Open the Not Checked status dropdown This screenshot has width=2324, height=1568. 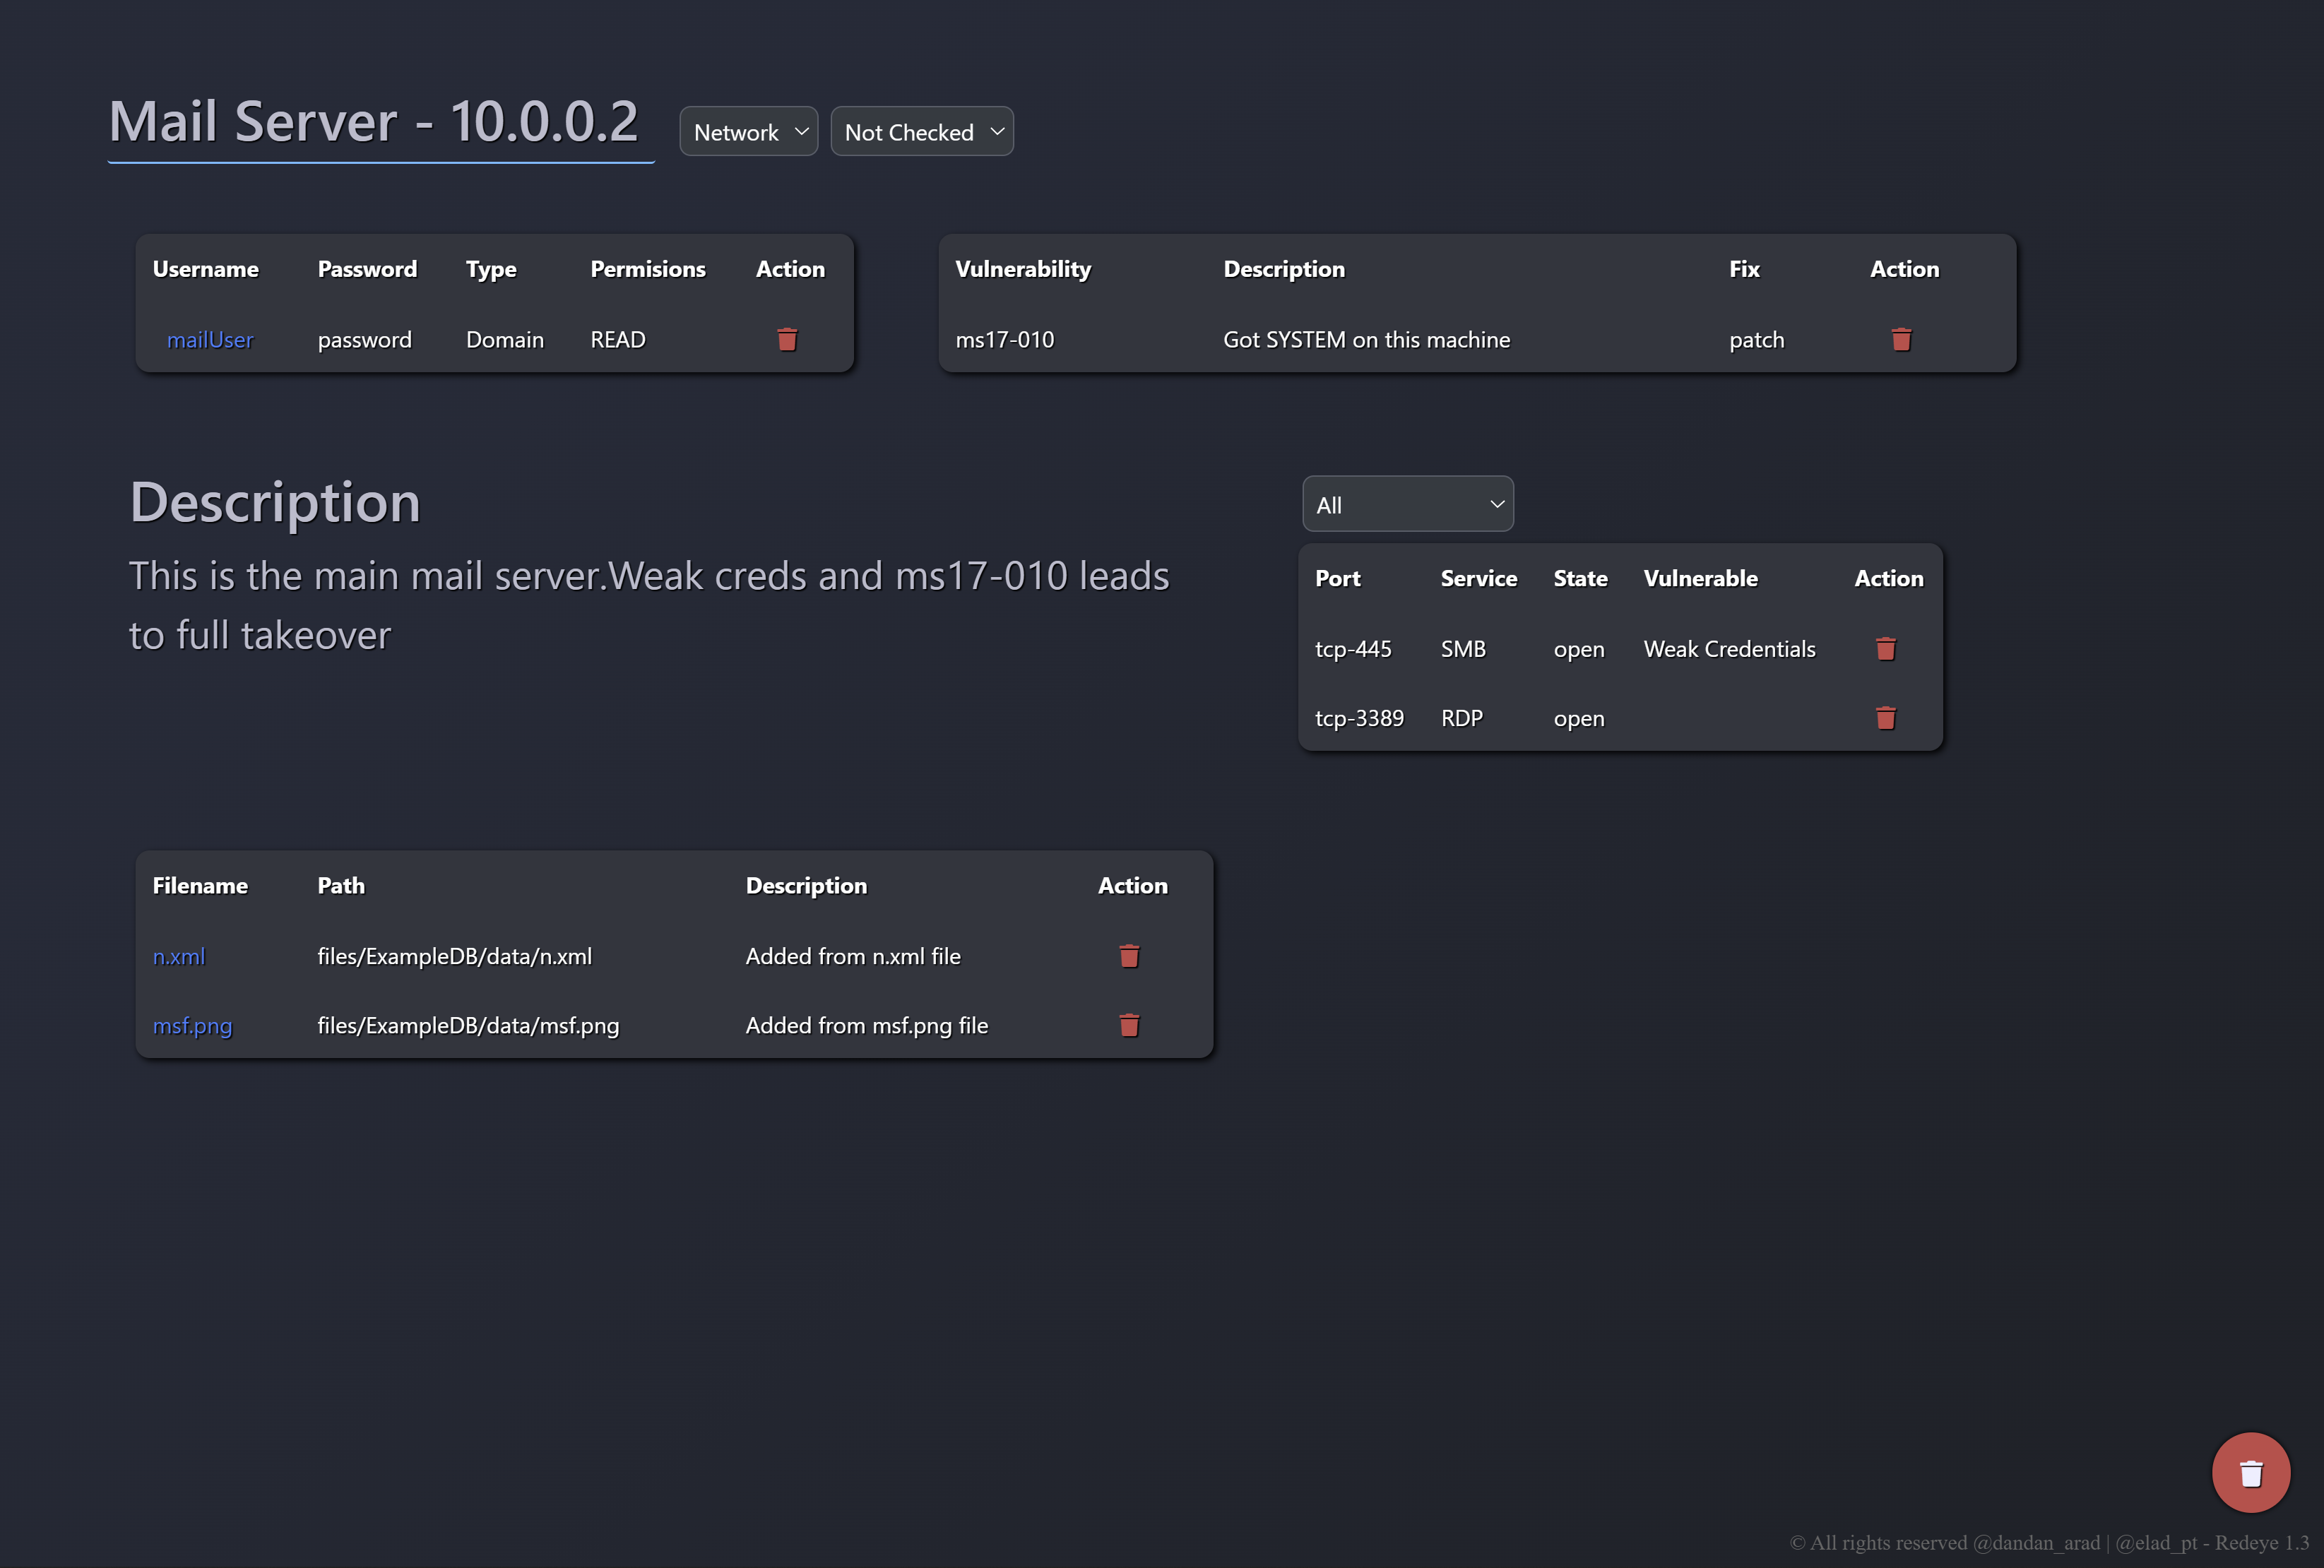pyautogui.click(x=921, y=132)
